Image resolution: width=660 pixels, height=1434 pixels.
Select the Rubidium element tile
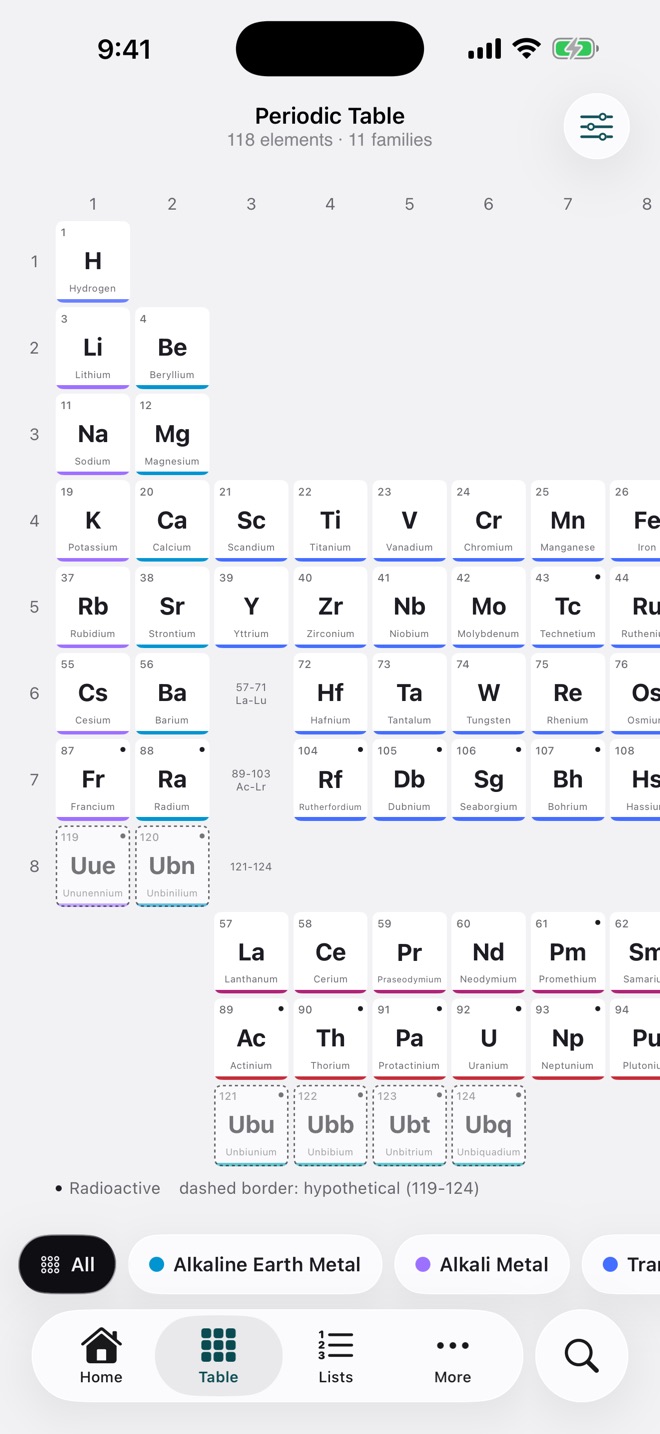pos(93,607)
